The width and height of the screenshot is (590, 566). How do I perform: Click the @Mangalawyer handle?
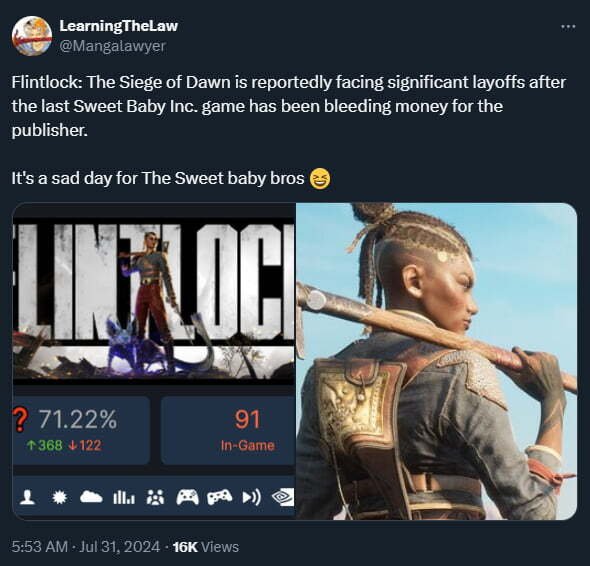[112, 46]
